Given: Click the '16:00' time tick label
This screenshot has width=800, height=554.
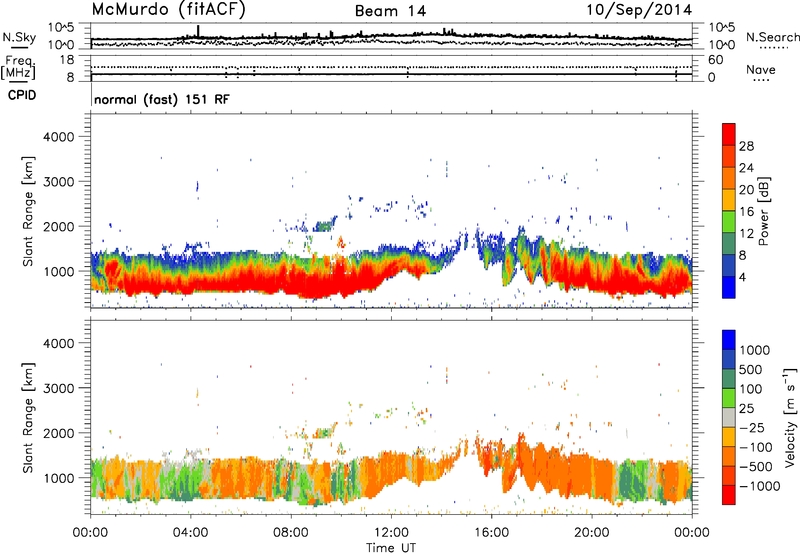Looking at the screenshot, I should point(491,533).
